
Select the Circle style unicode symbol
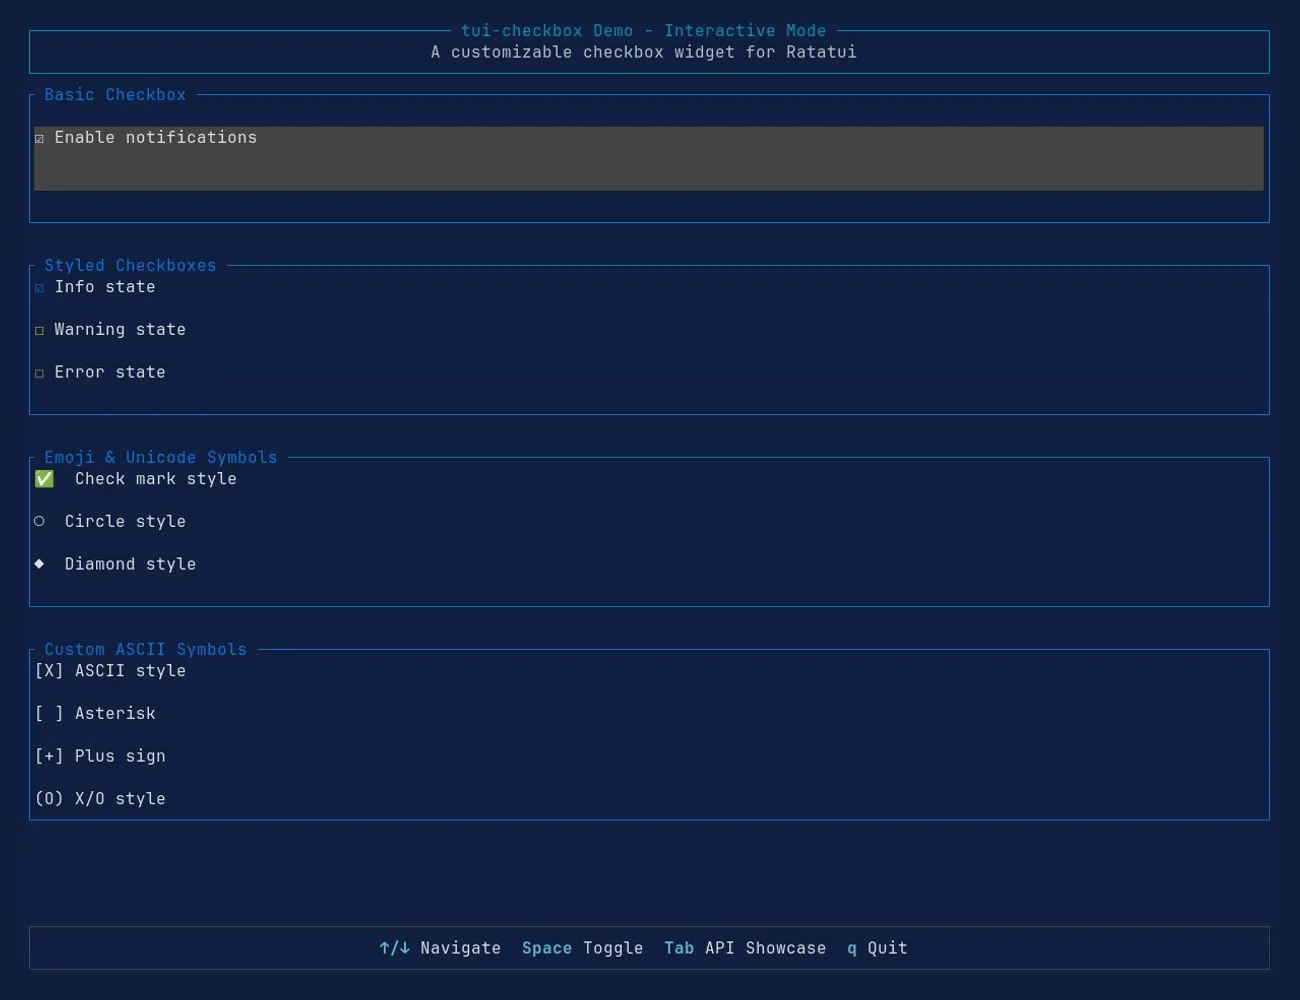(x=38, y=520)
